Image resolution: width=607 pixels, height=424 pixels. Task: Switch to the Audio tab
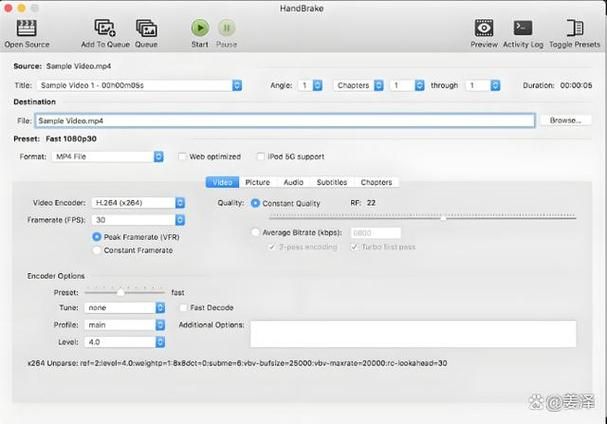click(293, 182)
